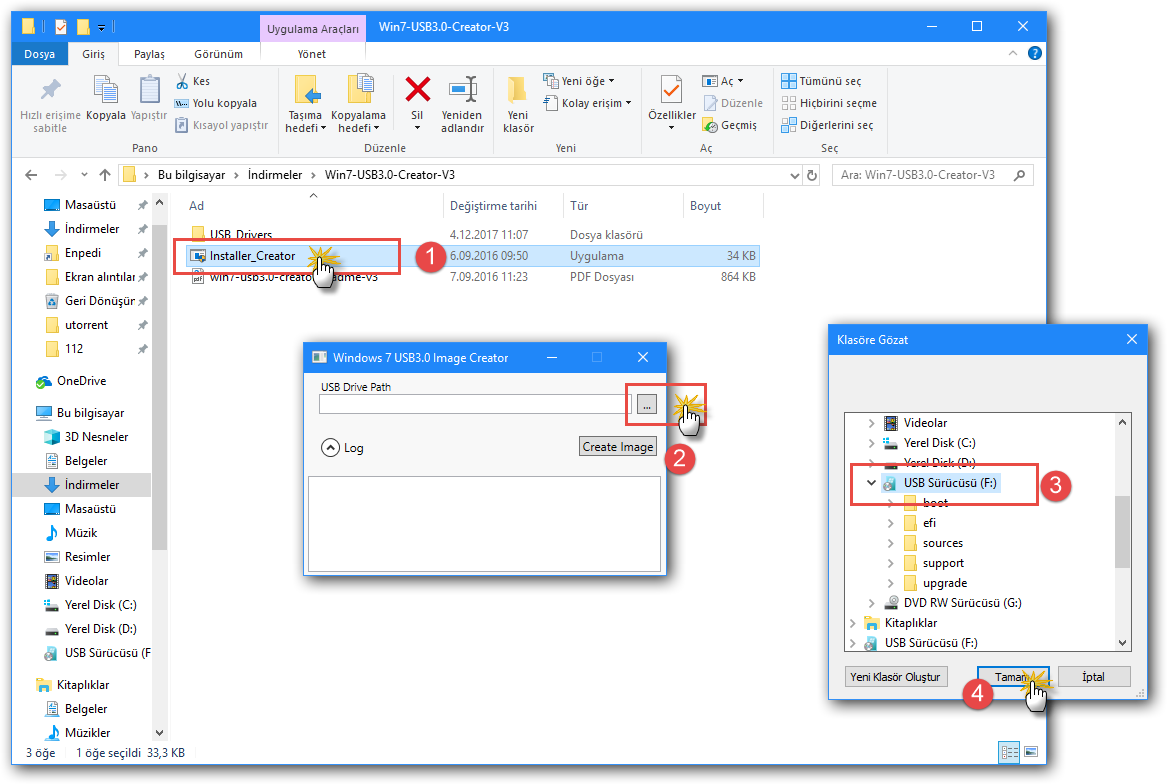Click Tümünü seç to select all

pyautogui.click(x=821, y=81)
